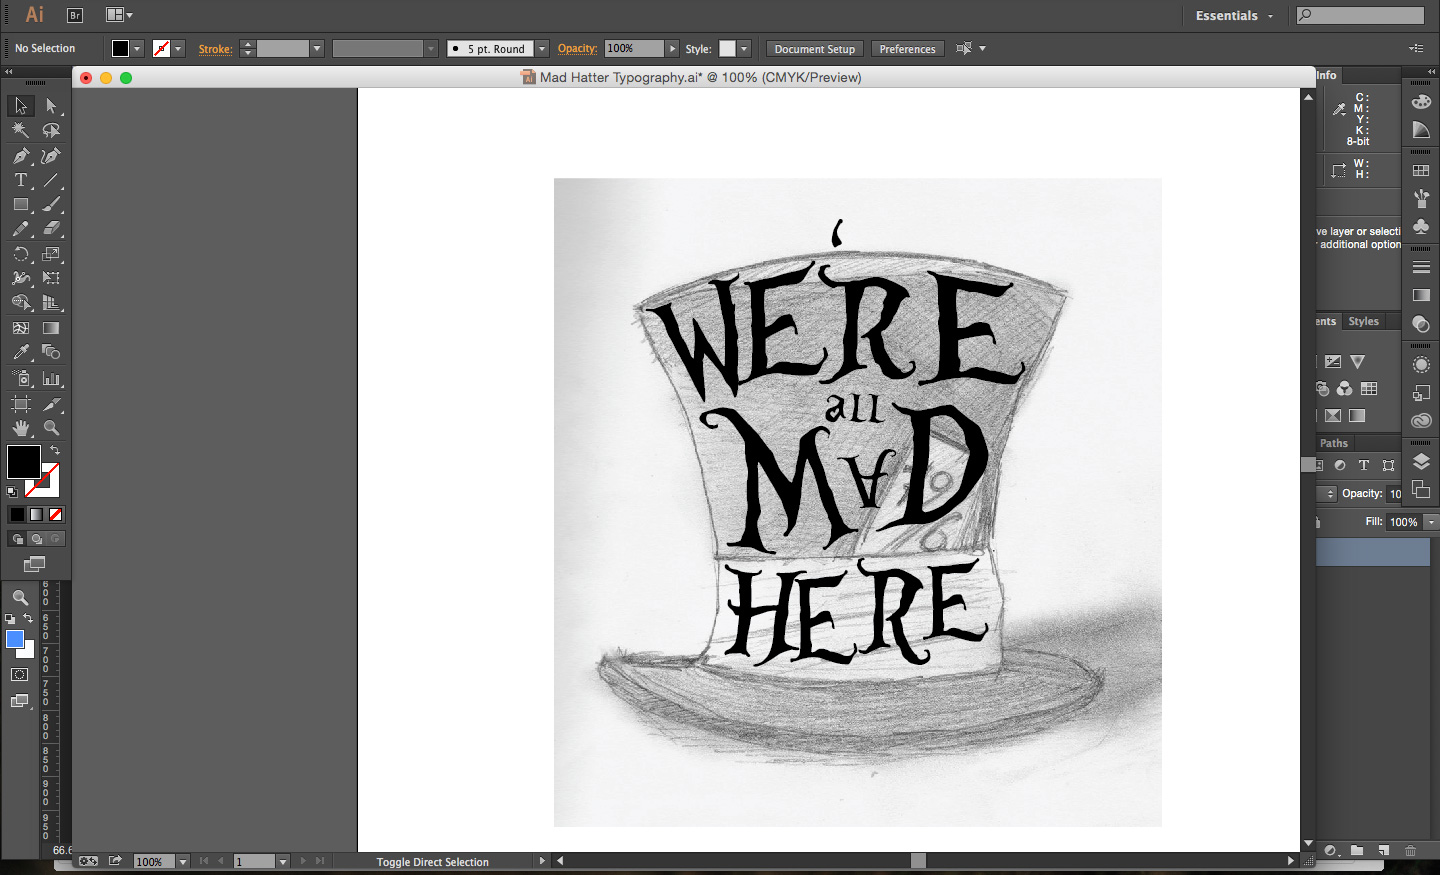Select the Eraser tool

51,229
